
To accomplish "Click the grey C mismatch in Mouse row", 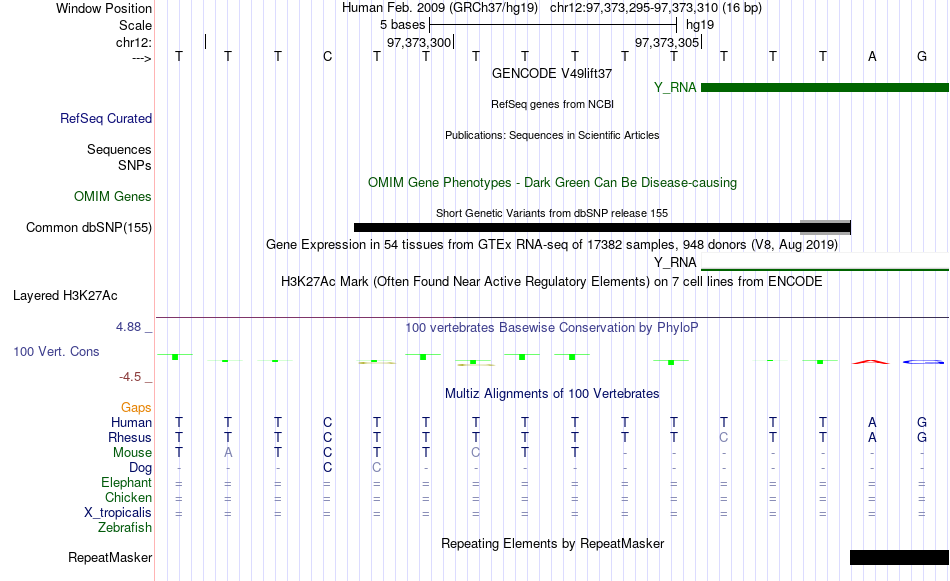I will (476, 453).
